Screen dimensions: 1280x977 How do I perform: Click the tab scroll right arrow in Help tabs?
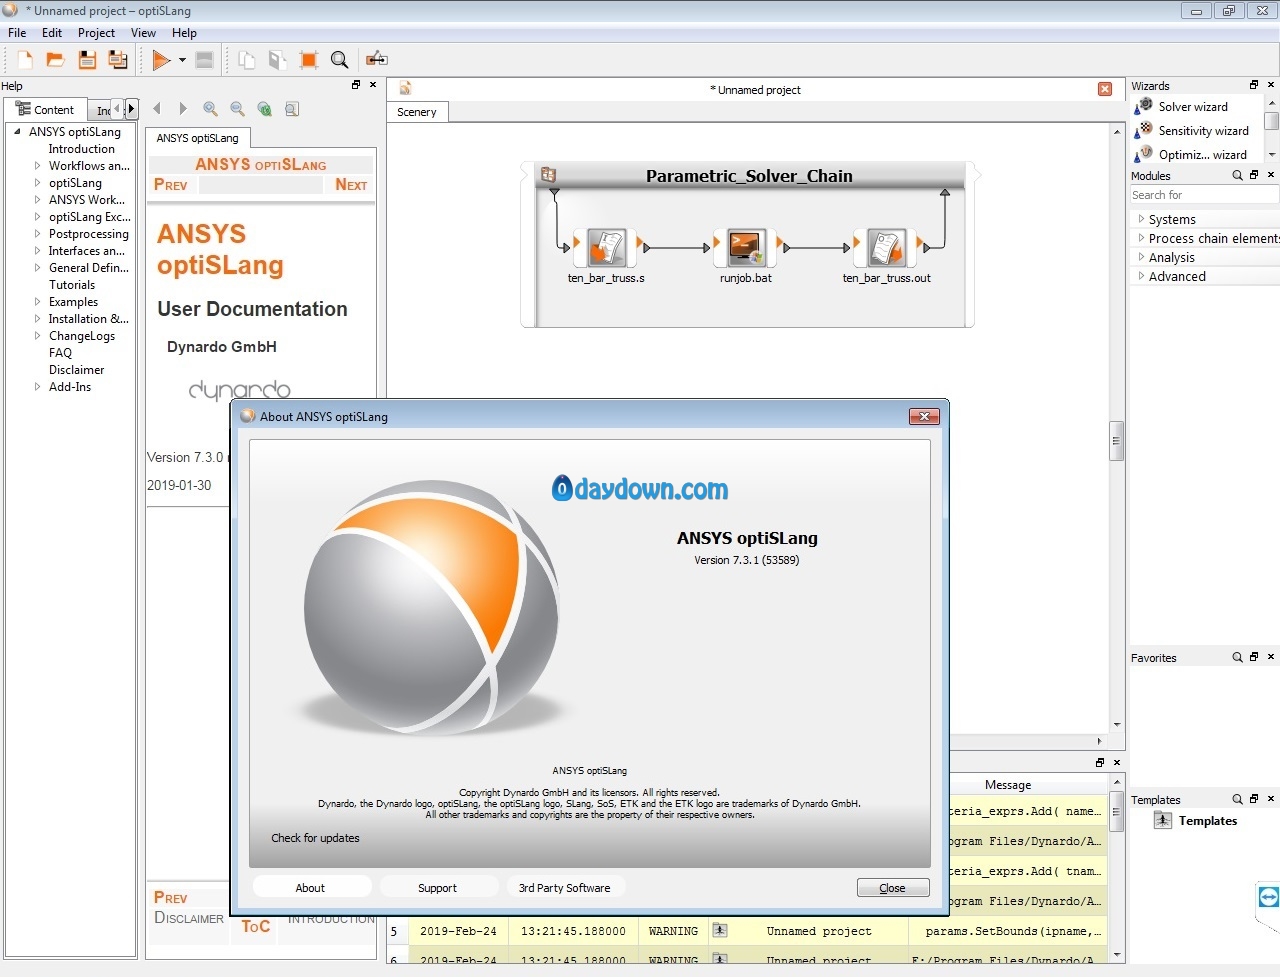[x=131, y=108]
